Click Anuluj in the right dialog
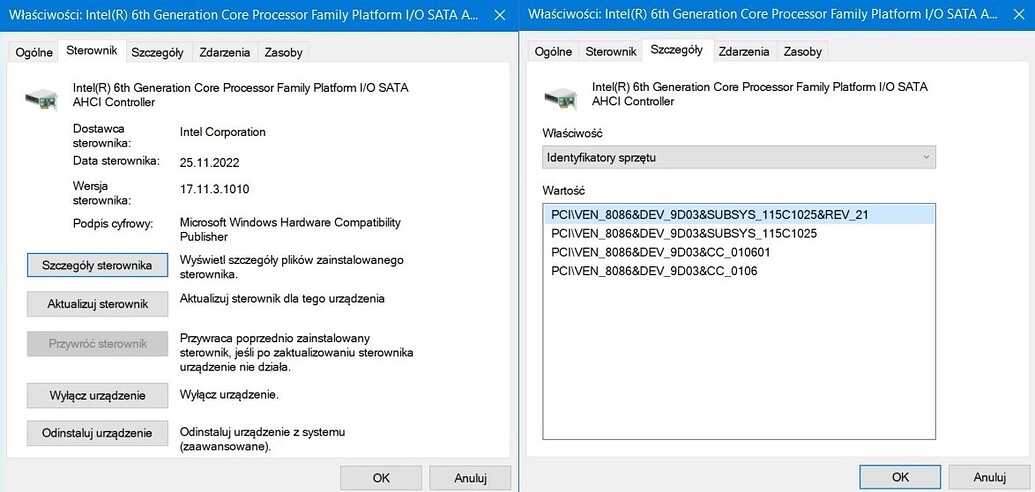This screenshot has width=1035, height=492. pyautogui.click(x=989, y=477)
